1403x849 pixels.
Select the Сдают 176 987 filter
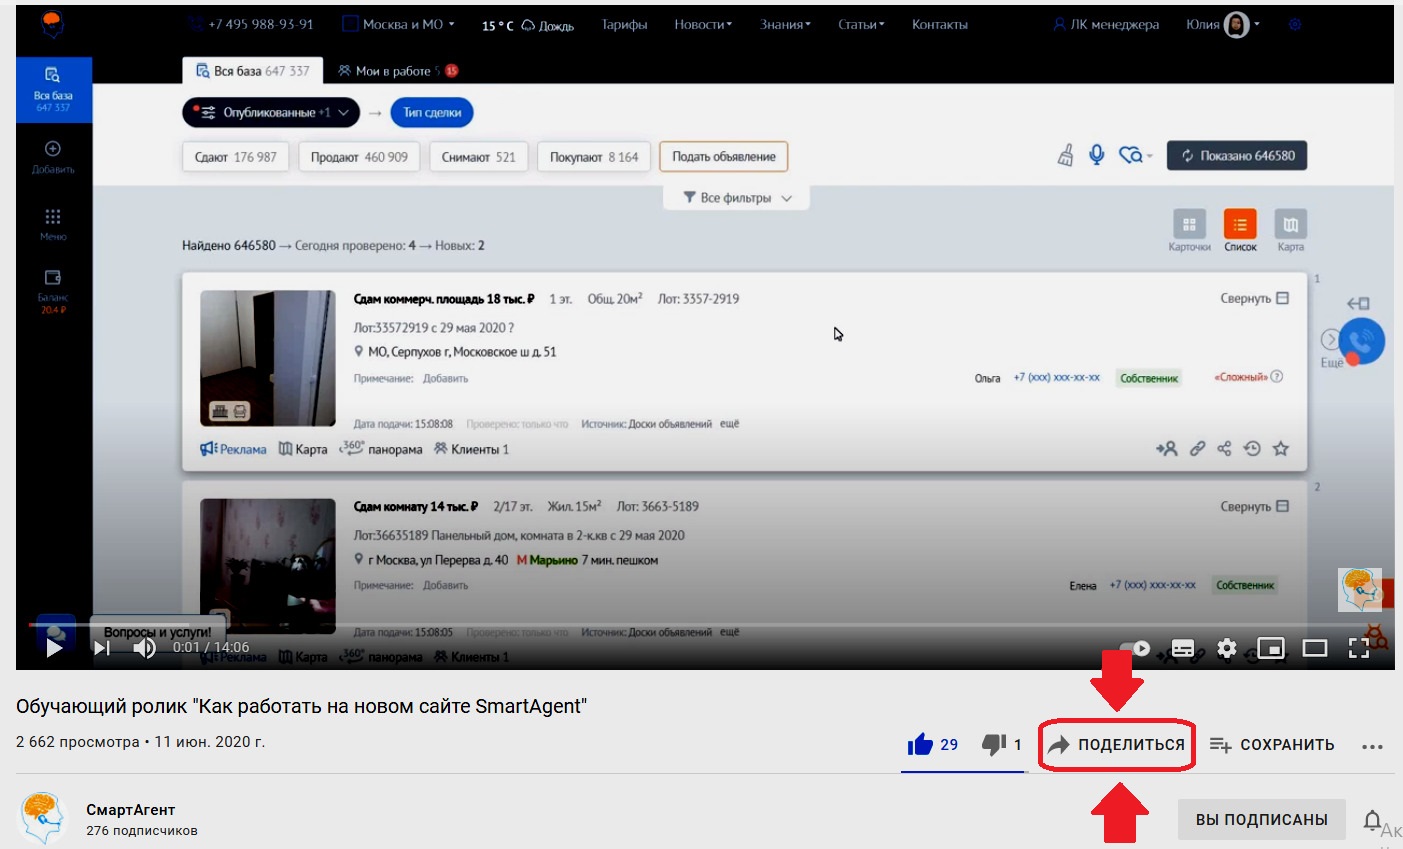pyautogui.click(x=236, y=157)
